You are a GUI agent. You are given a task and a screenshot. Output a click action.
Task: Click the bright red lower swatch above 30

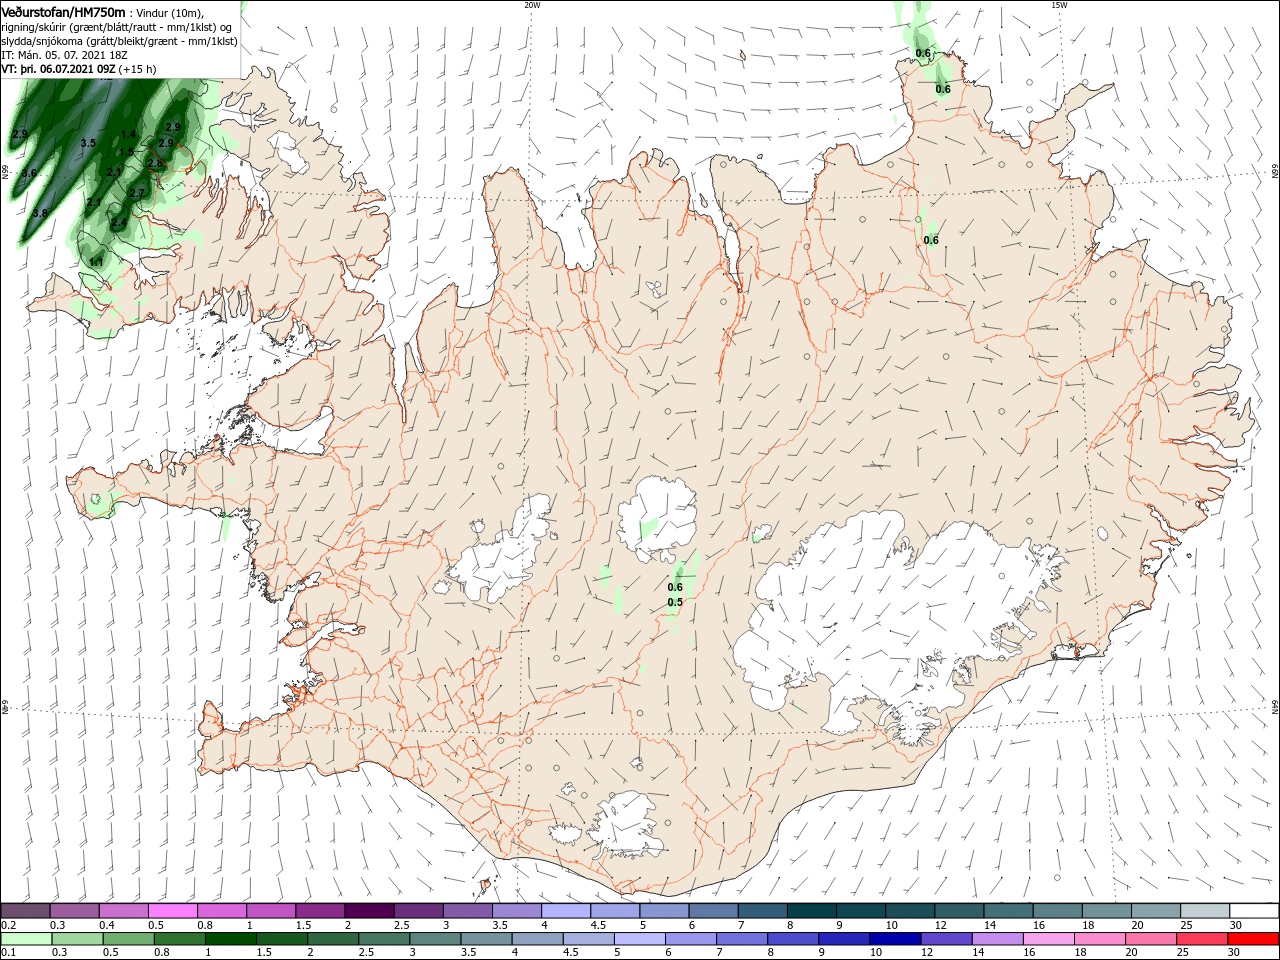point(1252,939)
